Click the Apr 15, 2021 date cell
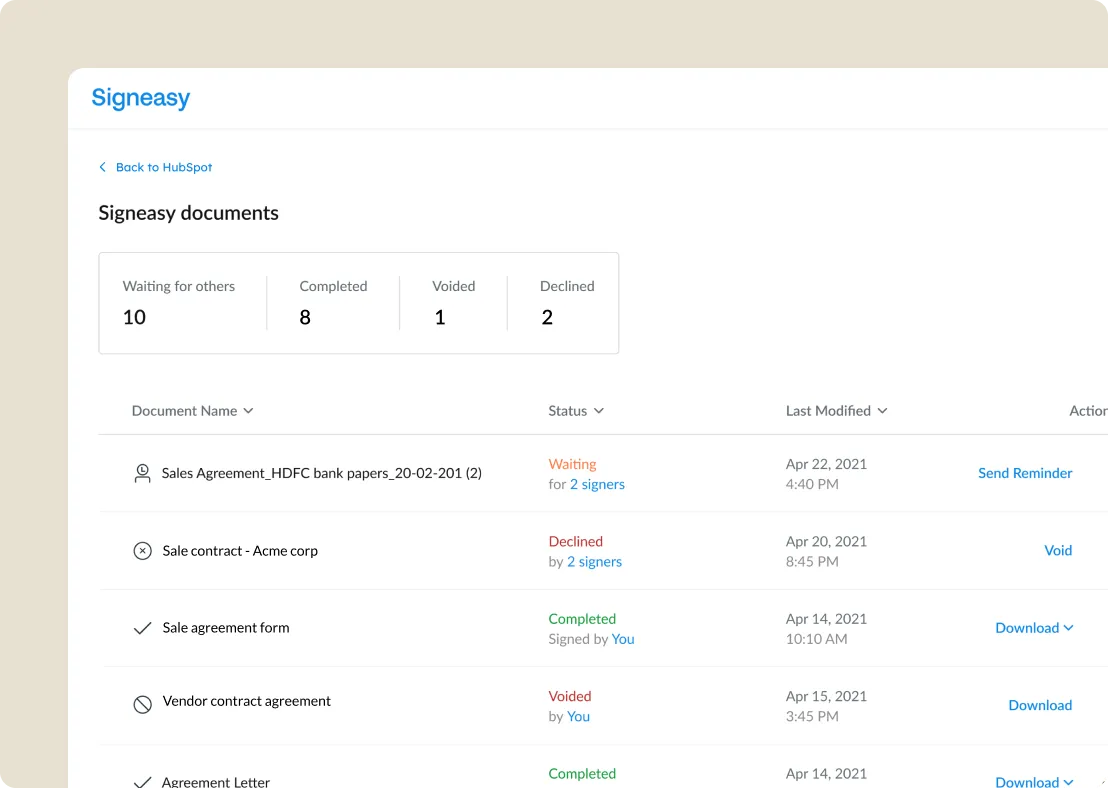Image resolution: width=1108 pixels, height=788 pixels. [x=826, y=696]
